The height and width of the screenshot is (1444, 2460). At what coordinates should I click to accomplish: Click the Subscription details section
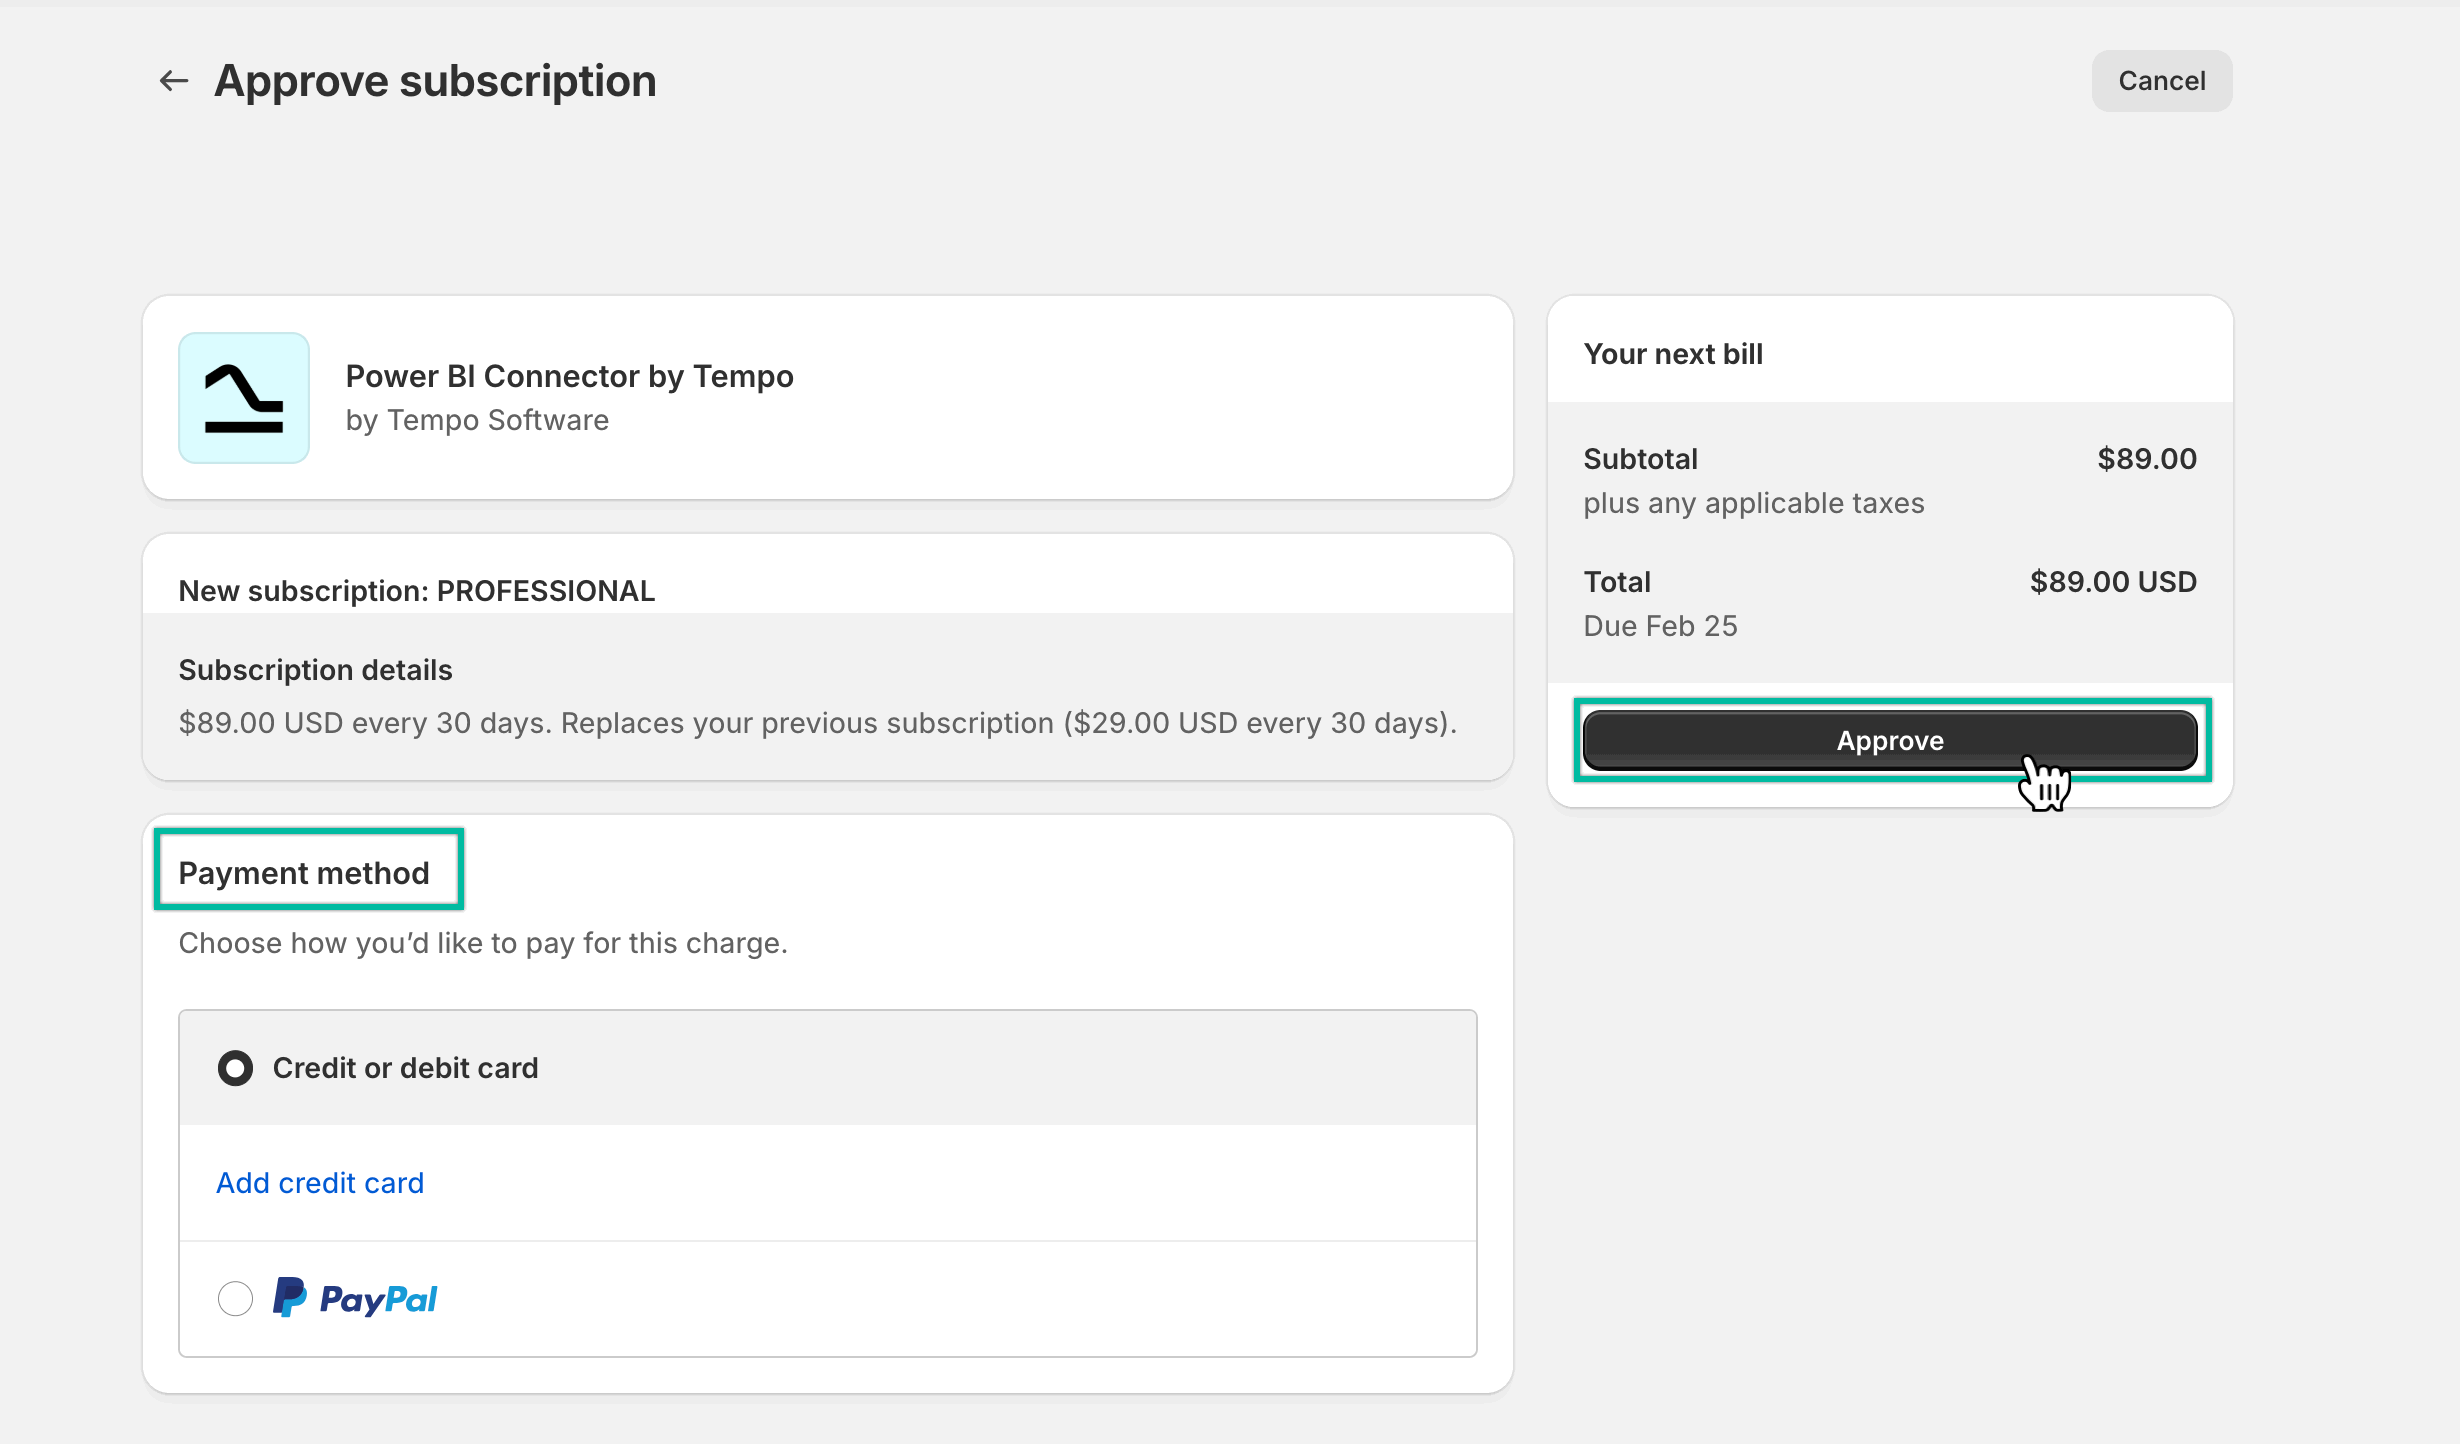click(315, 669)
